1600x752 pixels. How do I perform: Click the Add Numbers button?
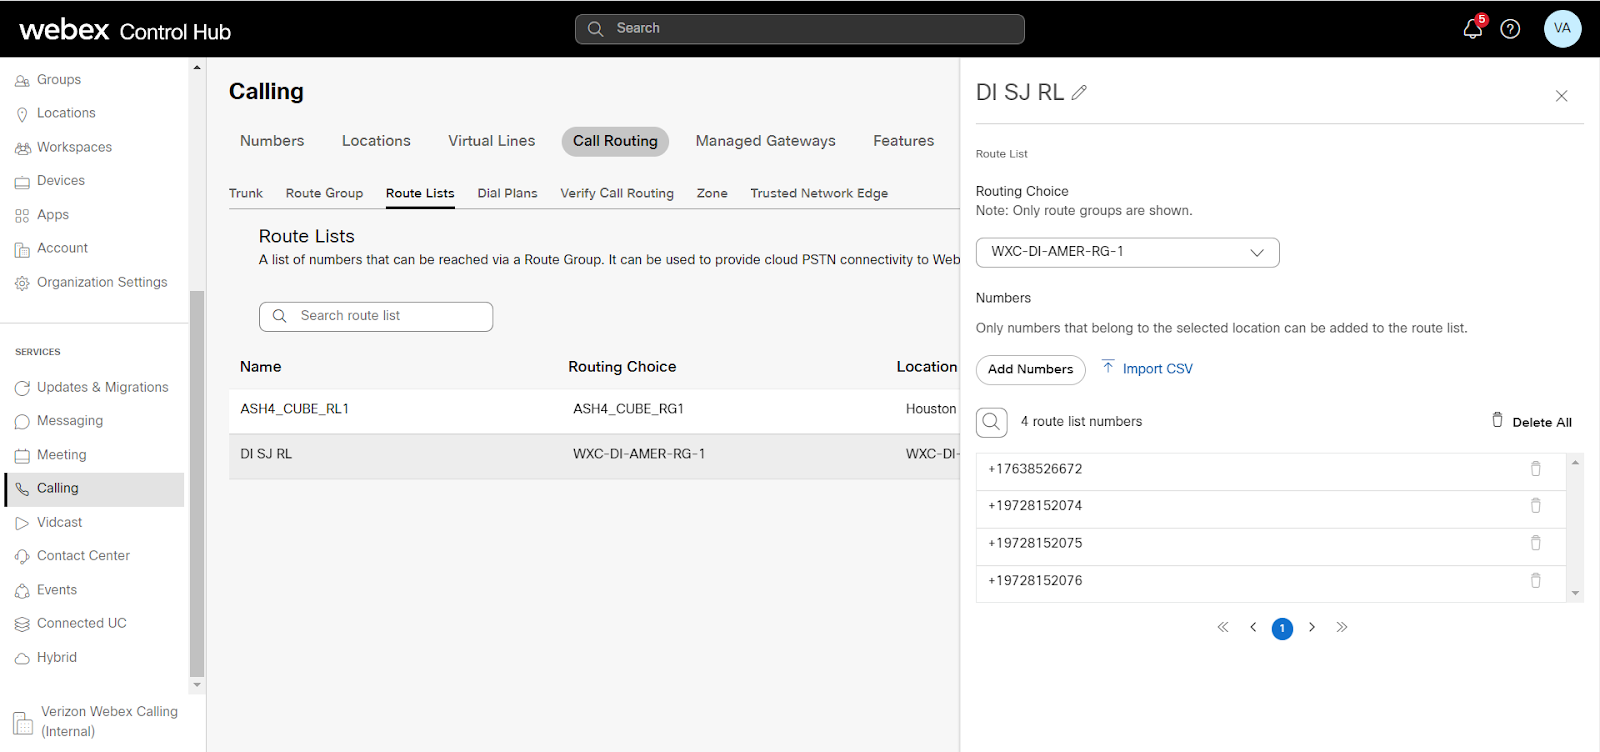(x=1030, y=369)
